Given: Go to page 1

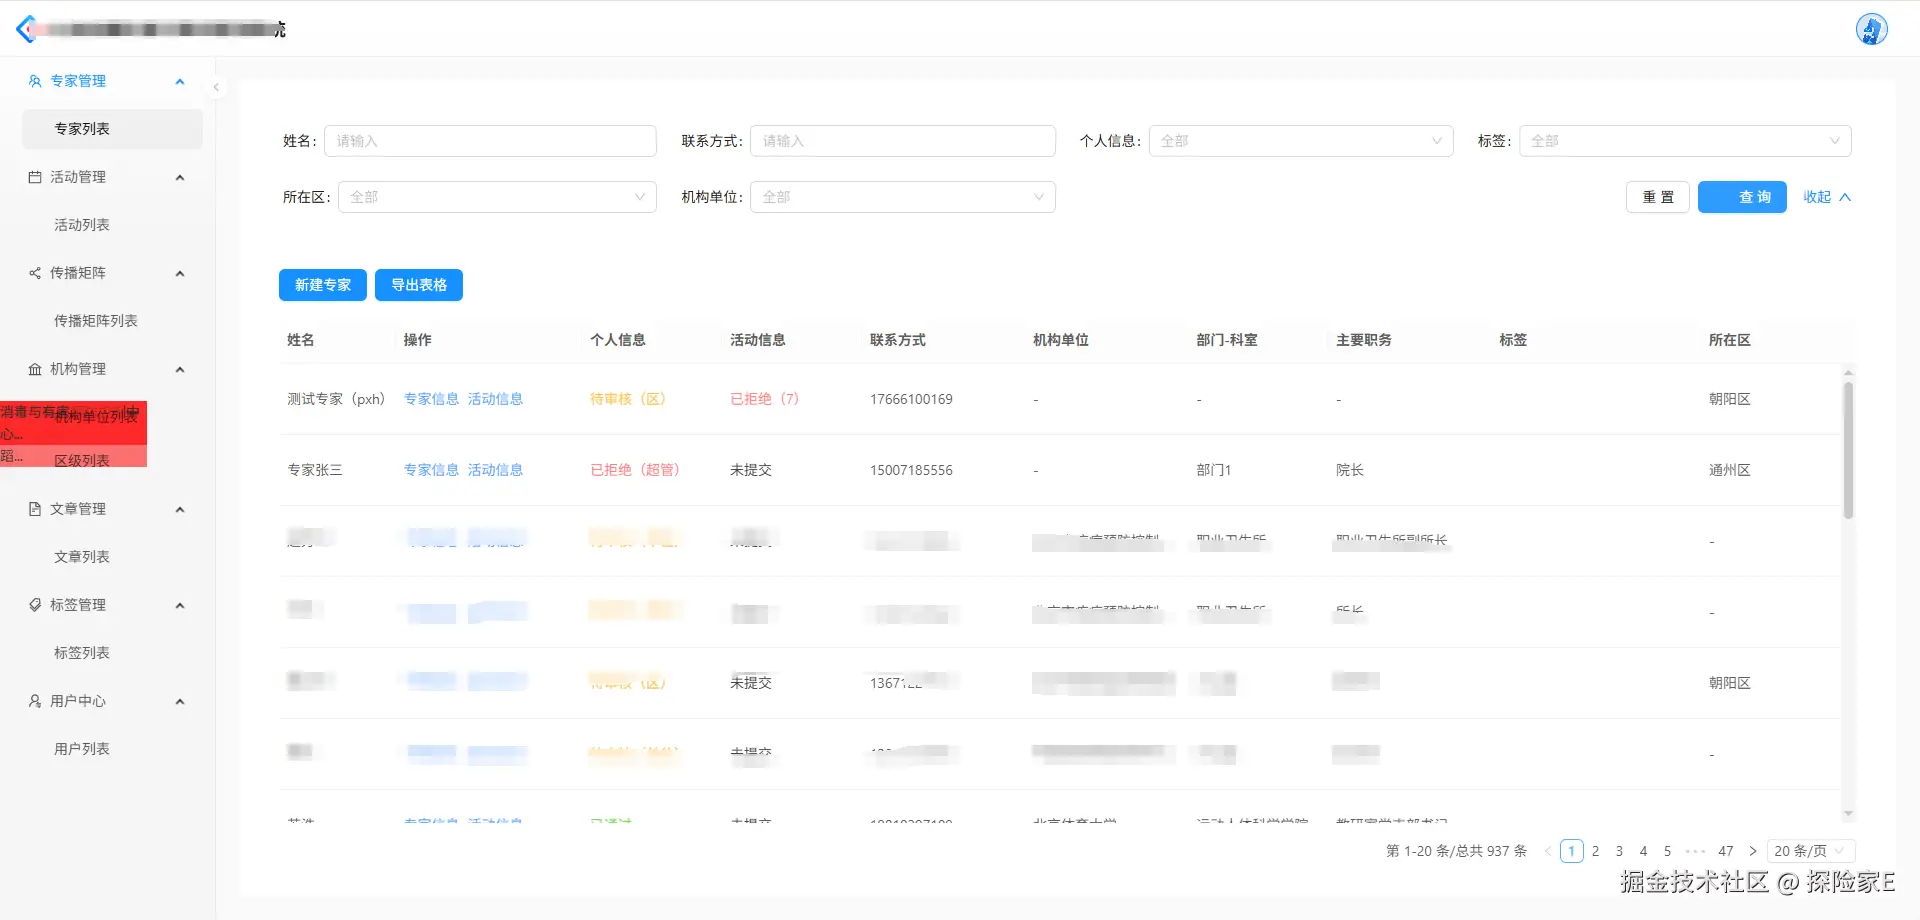Looking at the screenshot, I should 1572,851.
